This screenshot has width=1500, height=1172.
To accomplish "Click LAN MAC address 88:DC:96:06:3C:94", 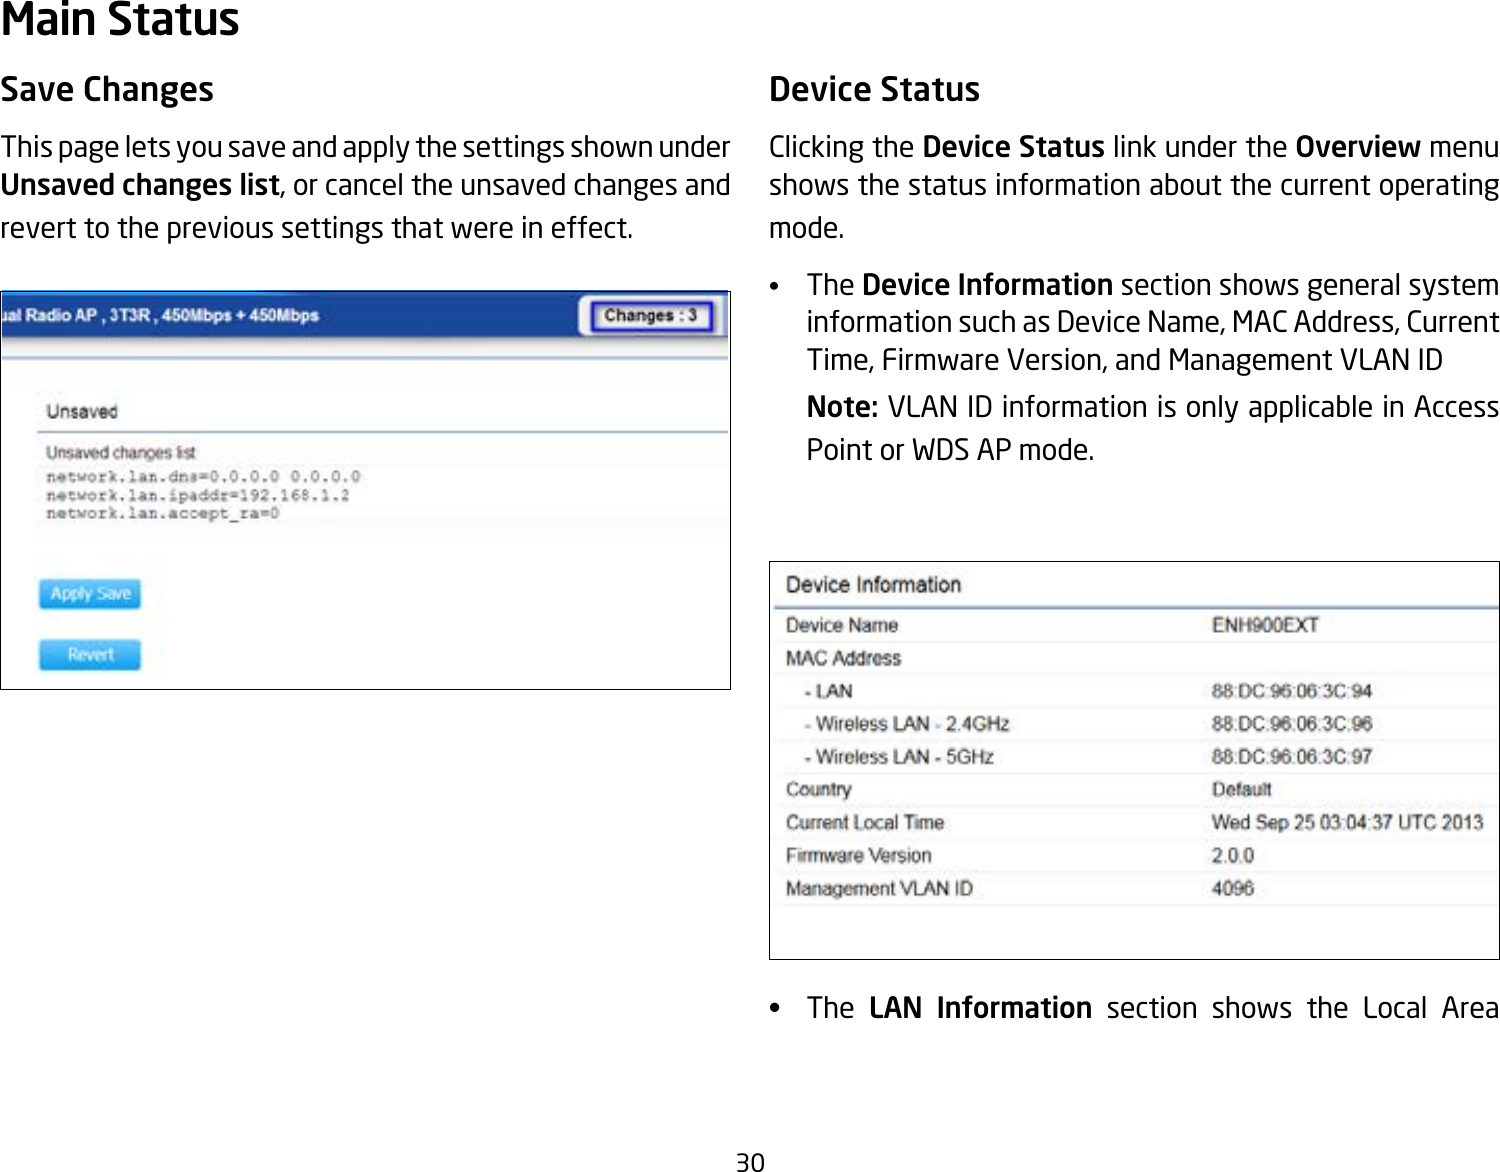I will point(1291,691).
